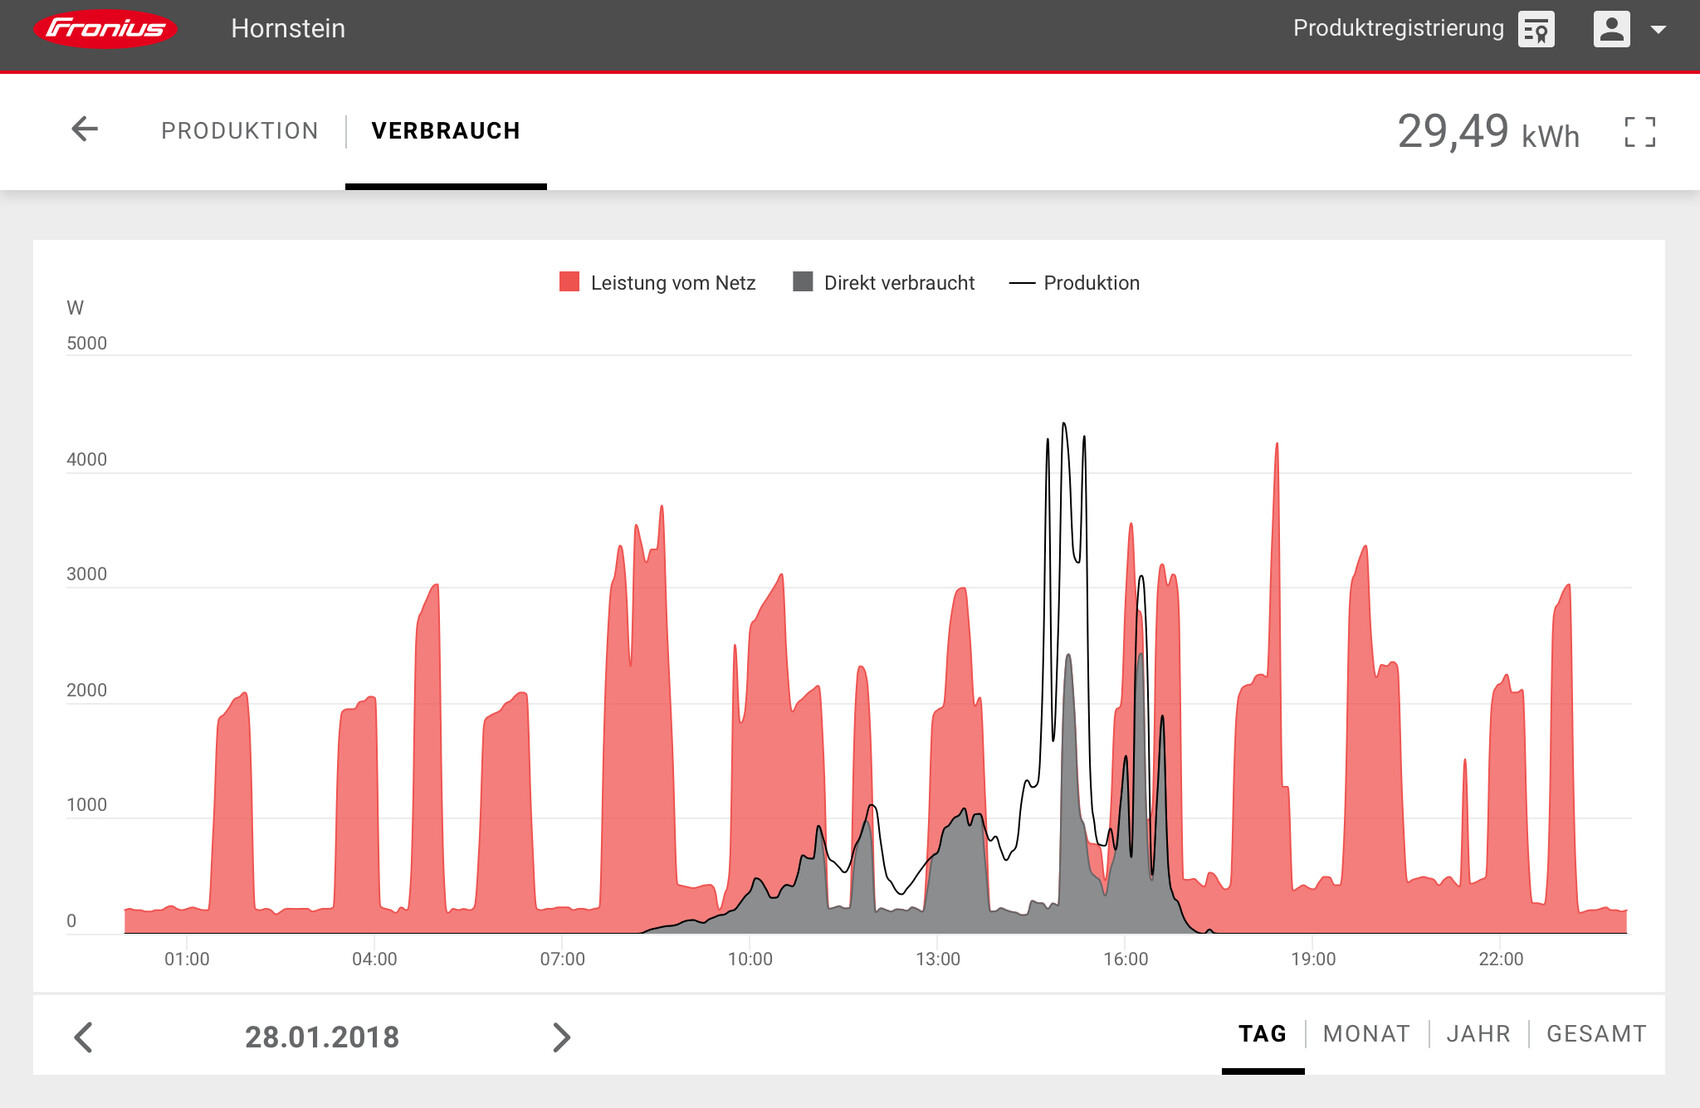Select the TAG time range

click(x=1262, y=1034)
